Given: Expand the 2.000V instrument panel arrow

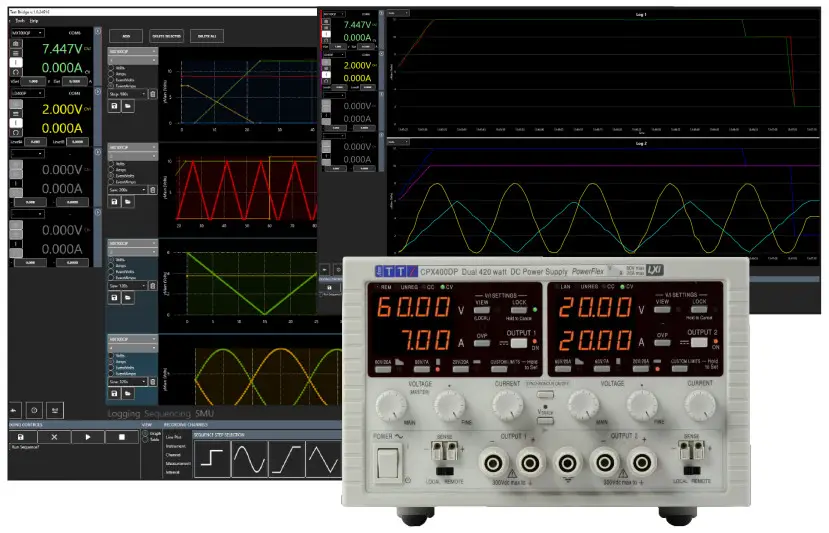Looking at the screenshot, I should (x=98, y=91).
